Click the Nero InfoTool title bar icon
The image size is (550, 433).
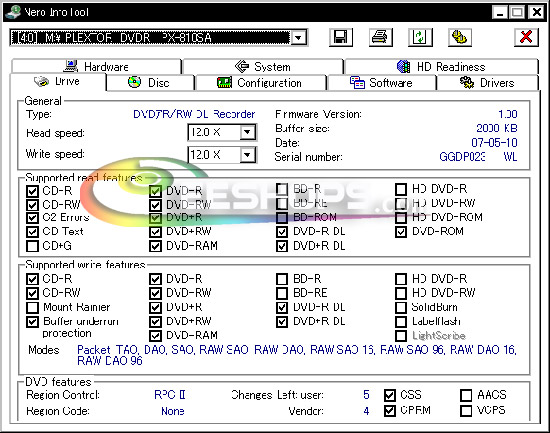(13, 12)
